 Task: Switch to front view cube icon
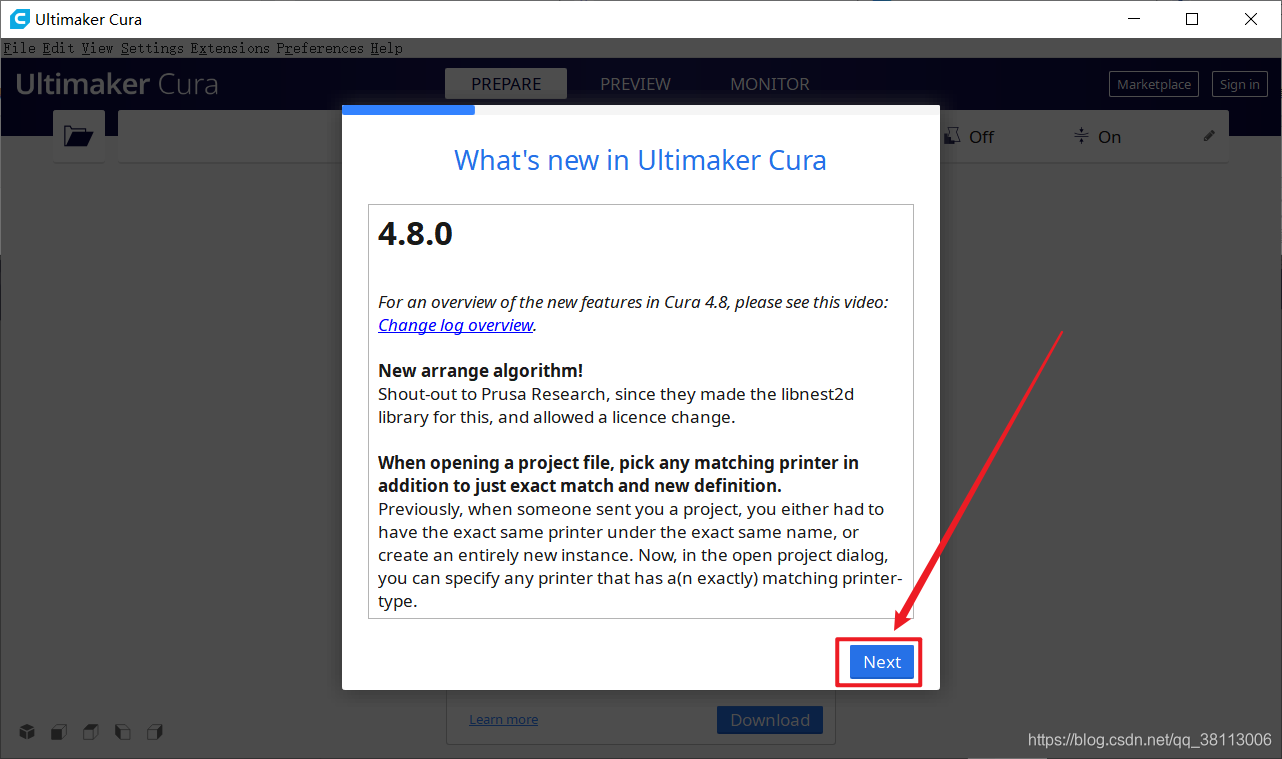click(59, 732)
